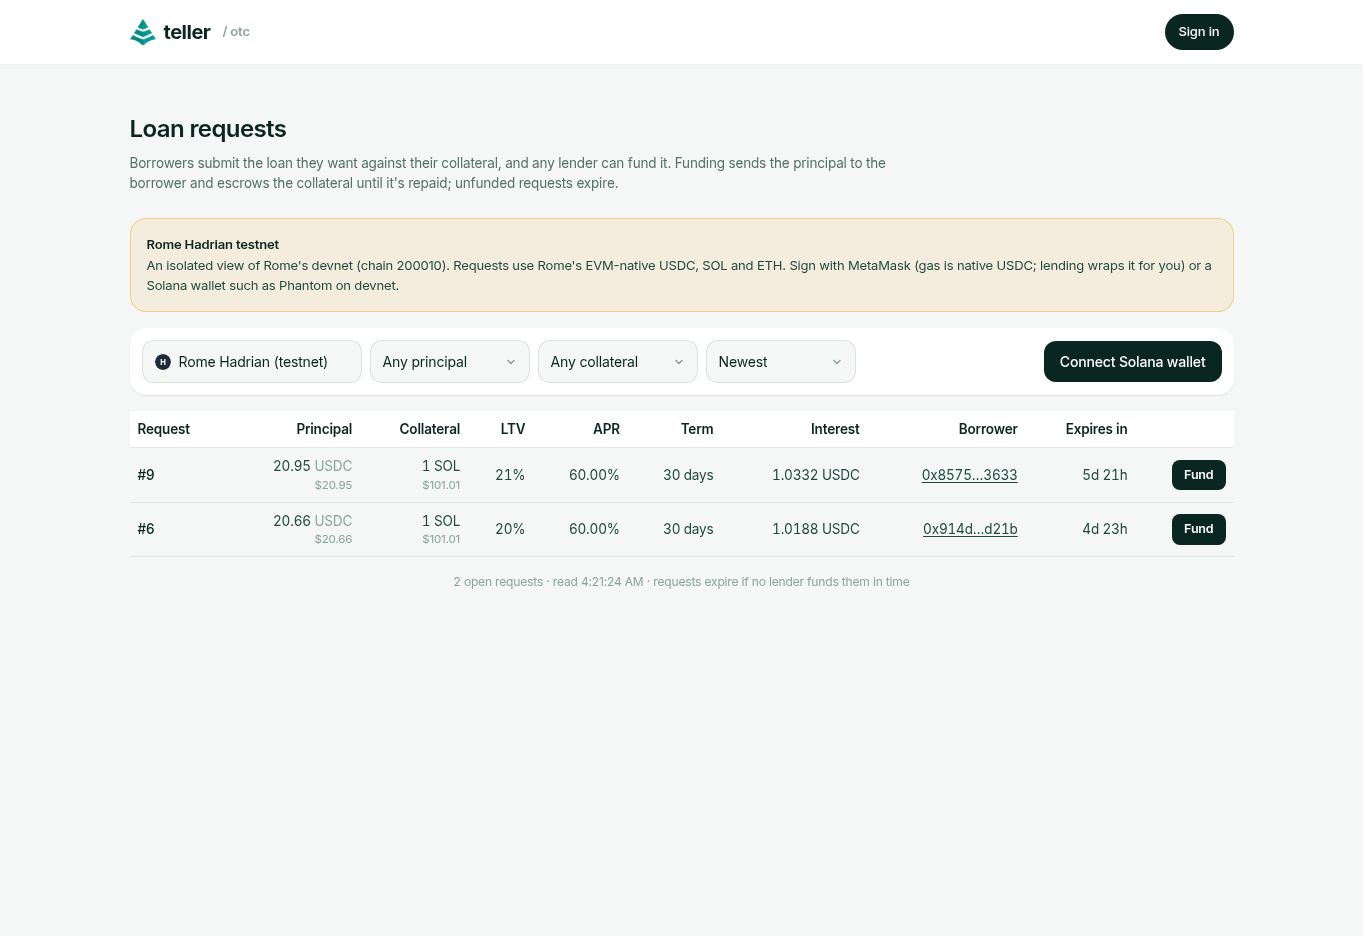Image resolution: width=1363 pixels, height=936 pixels.
Task: Open borrower address 0x914d...d21b
Action: 970,529
